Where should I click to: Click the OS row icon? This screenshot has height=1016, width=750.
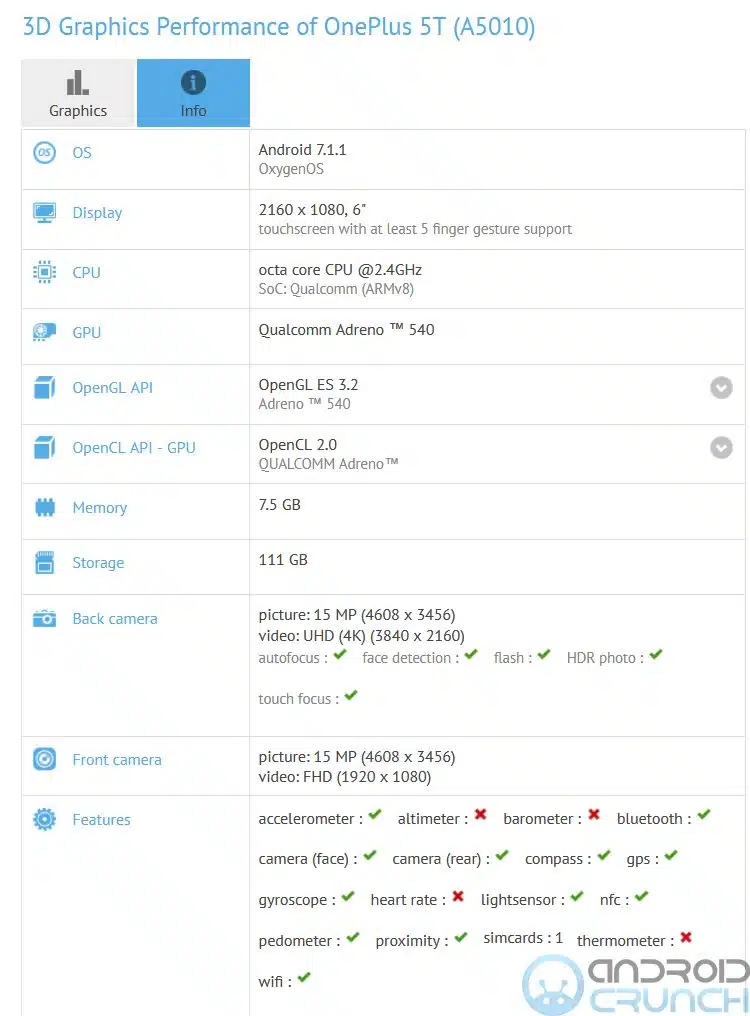(44, 153)
